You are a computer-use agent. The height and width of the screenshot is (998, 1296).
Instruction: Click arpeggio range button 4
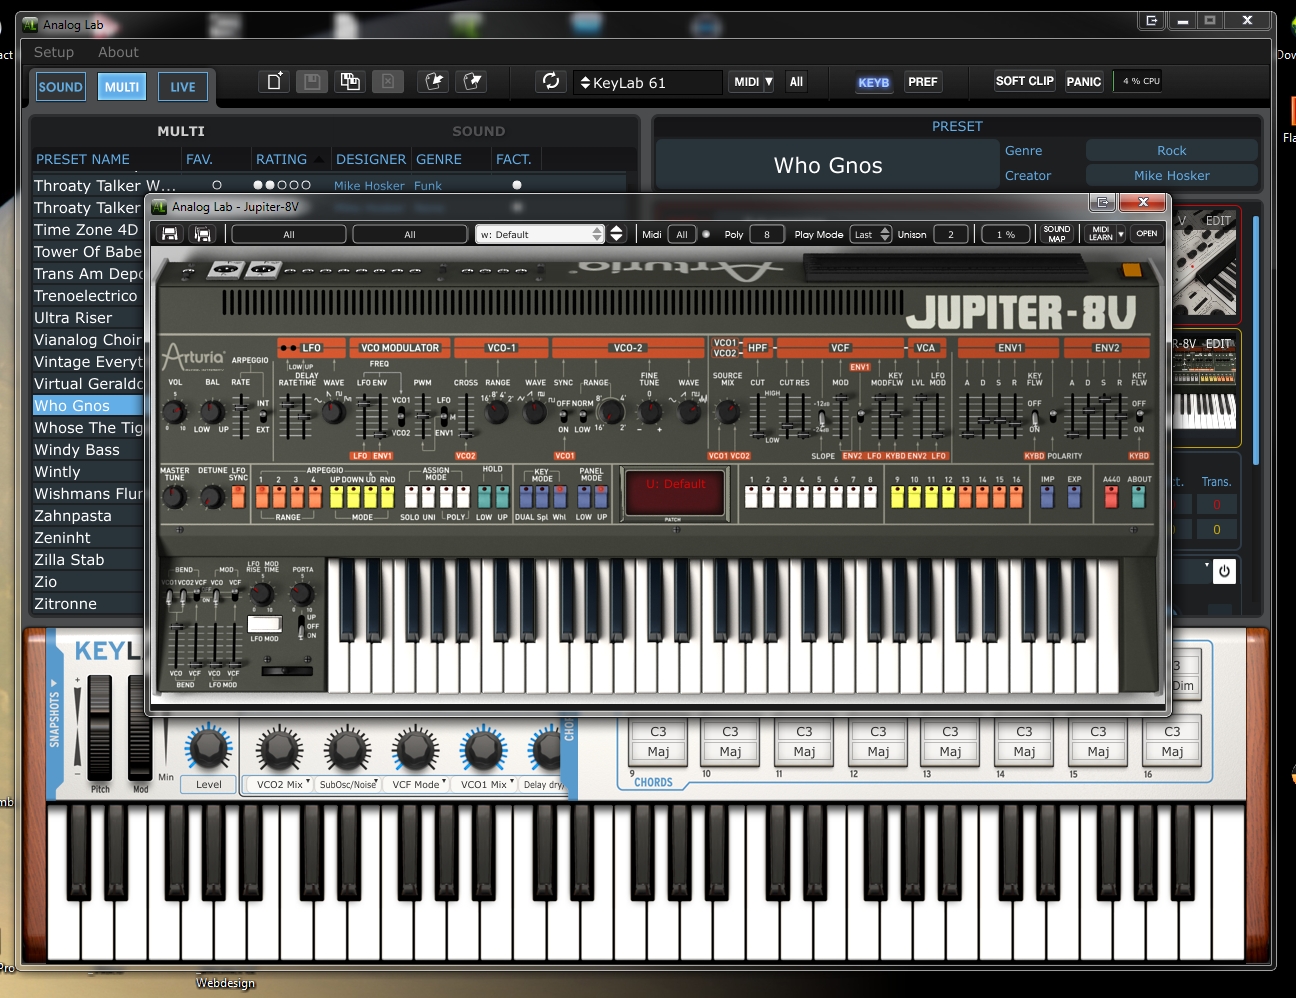pos(313,497)
